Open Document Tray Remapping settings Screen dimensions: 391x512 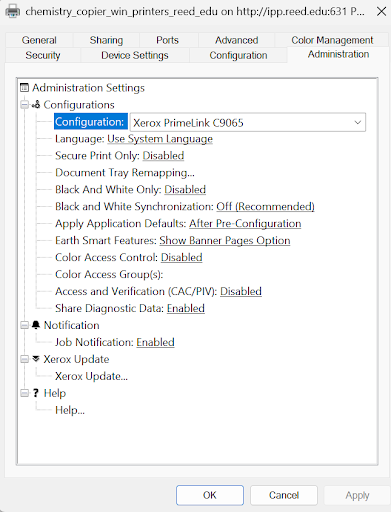[125, 173]
